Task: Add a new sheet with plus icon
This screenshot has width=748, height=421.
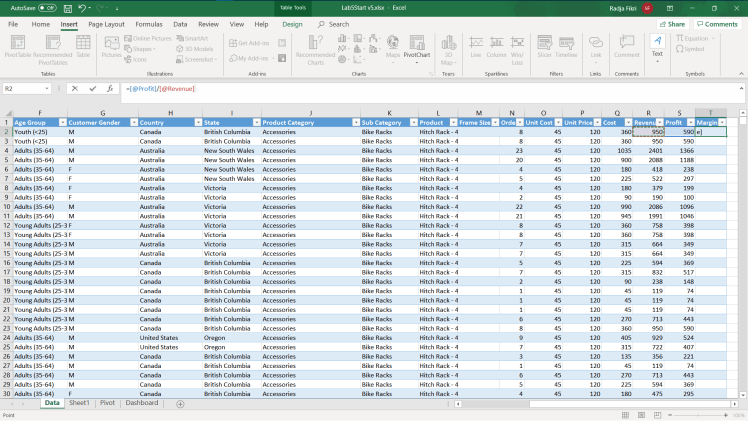Action: (180, 403)
